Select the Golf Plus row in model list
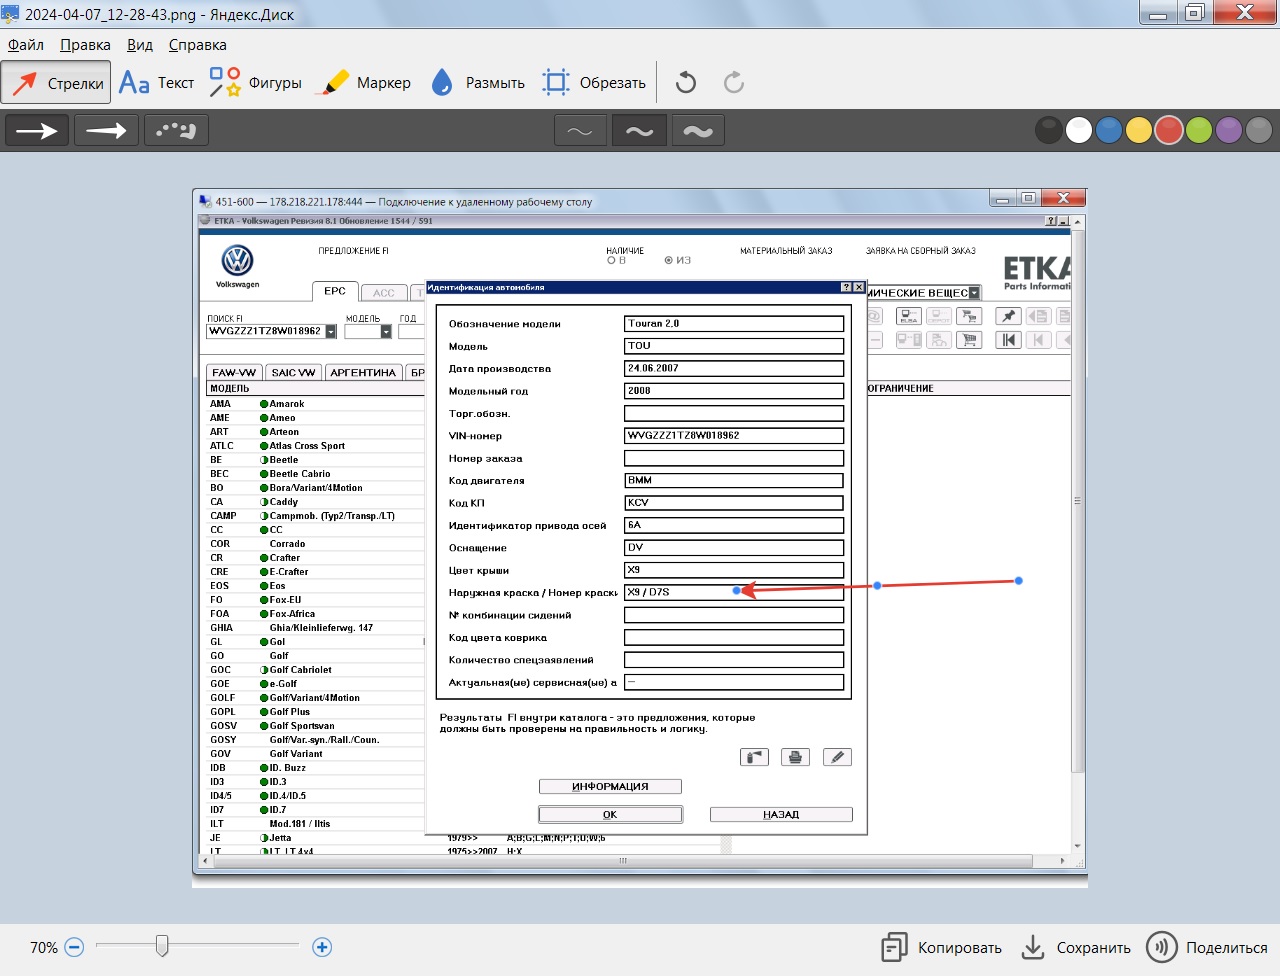The width and height of the screenshot is (1280, 976). pos(316,712)
